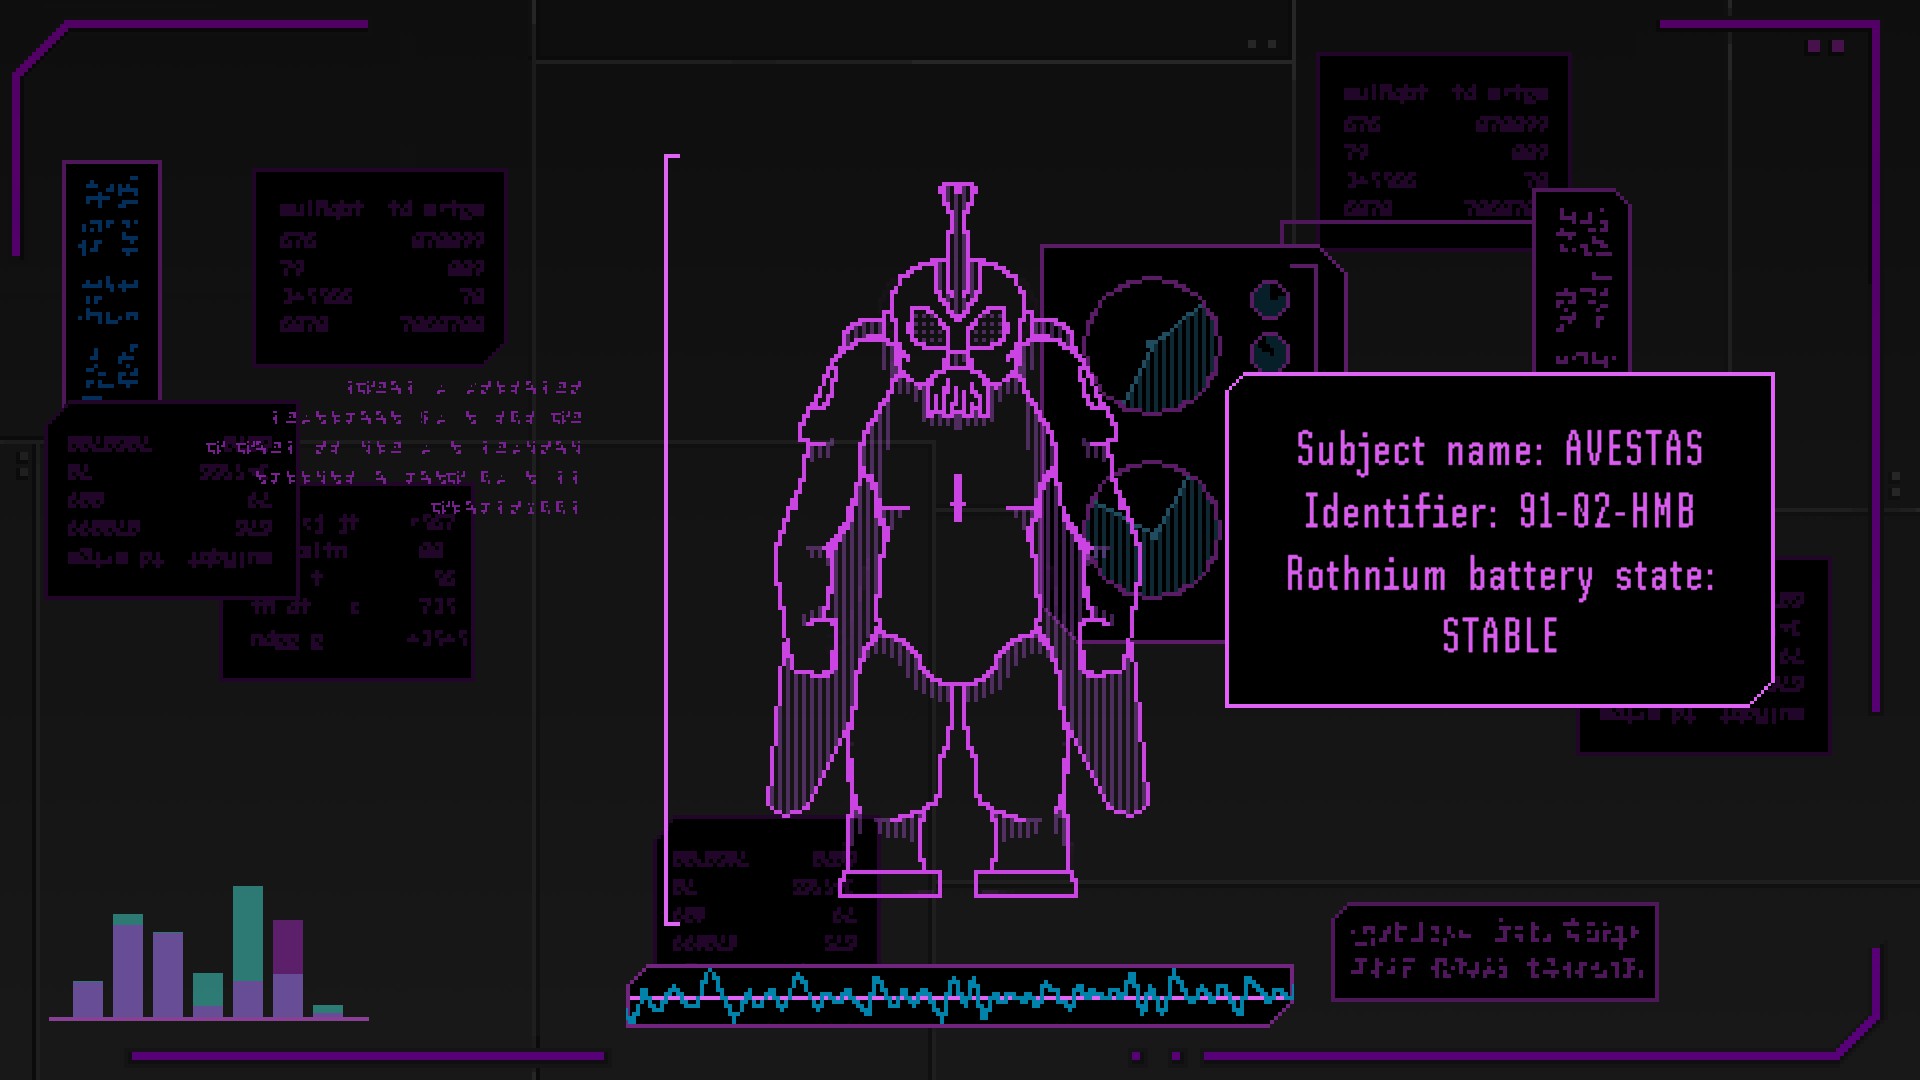Viewport: 1920px width, 1080px height.
Task: Click the data table panel upper-left
Action: click(380, 267)
